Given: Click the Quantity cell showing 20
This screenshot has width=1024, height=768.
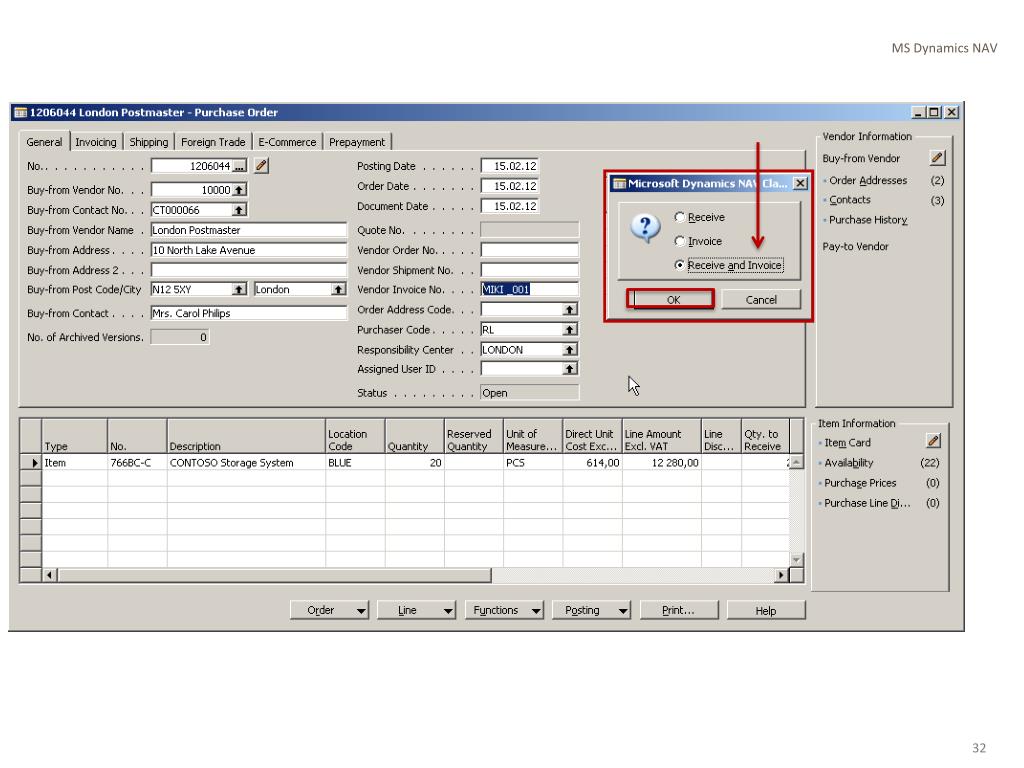Looking at the screenshot, I should (x=414, y=462).
